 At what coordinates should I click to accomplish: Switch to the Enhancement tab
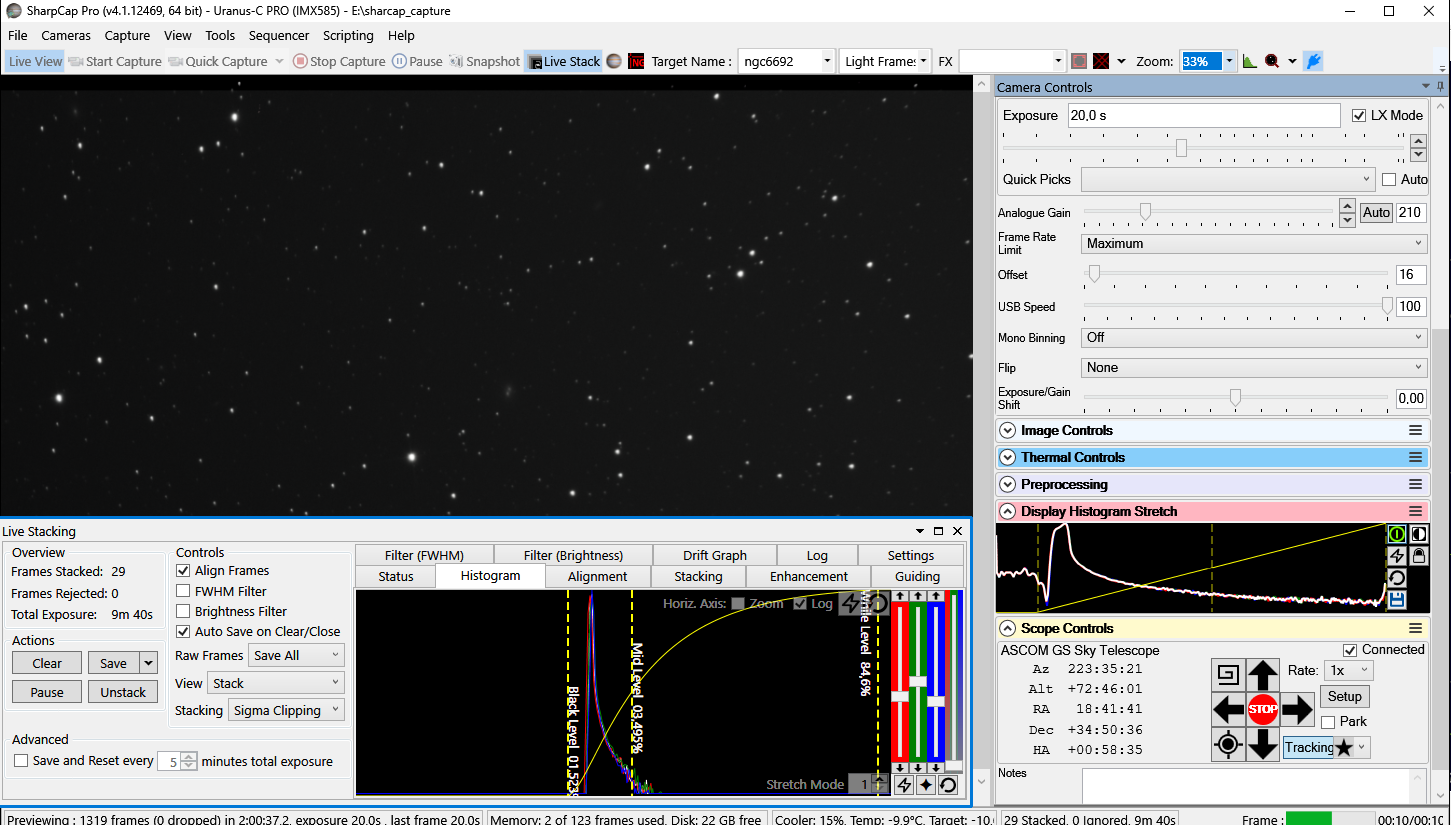pos(808,576)
